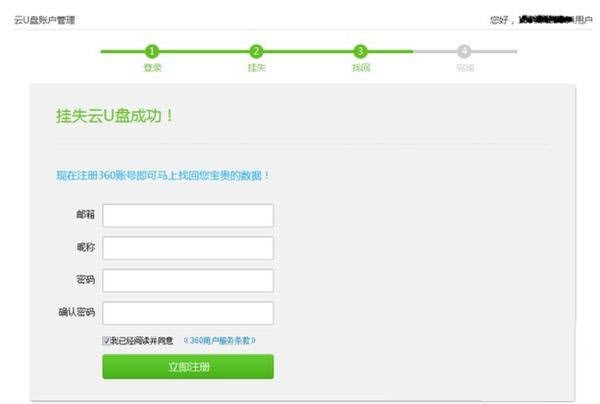Image resolution: width=600 pixels, height=404 pixels.
Task: Click the greyed step 4 circle
Action: (464, 51)
